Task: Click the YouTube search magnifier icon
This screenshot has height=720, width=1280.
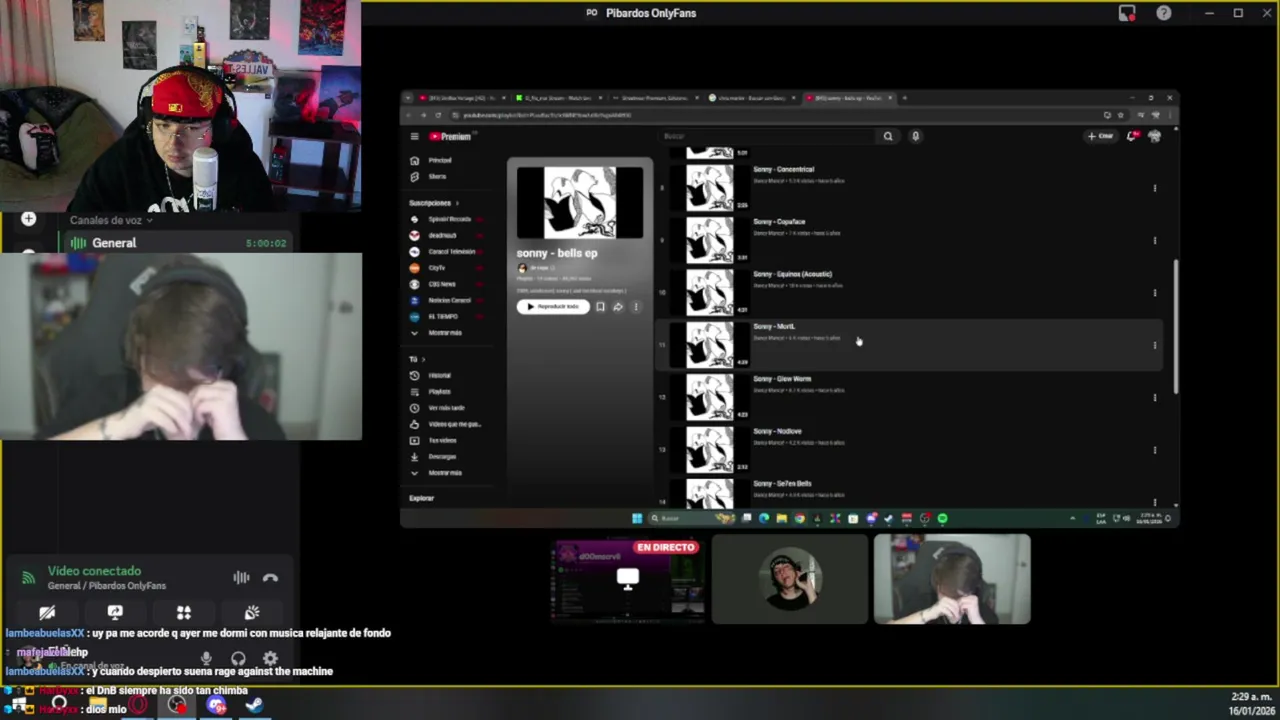Action: click(x=888, y=136)
